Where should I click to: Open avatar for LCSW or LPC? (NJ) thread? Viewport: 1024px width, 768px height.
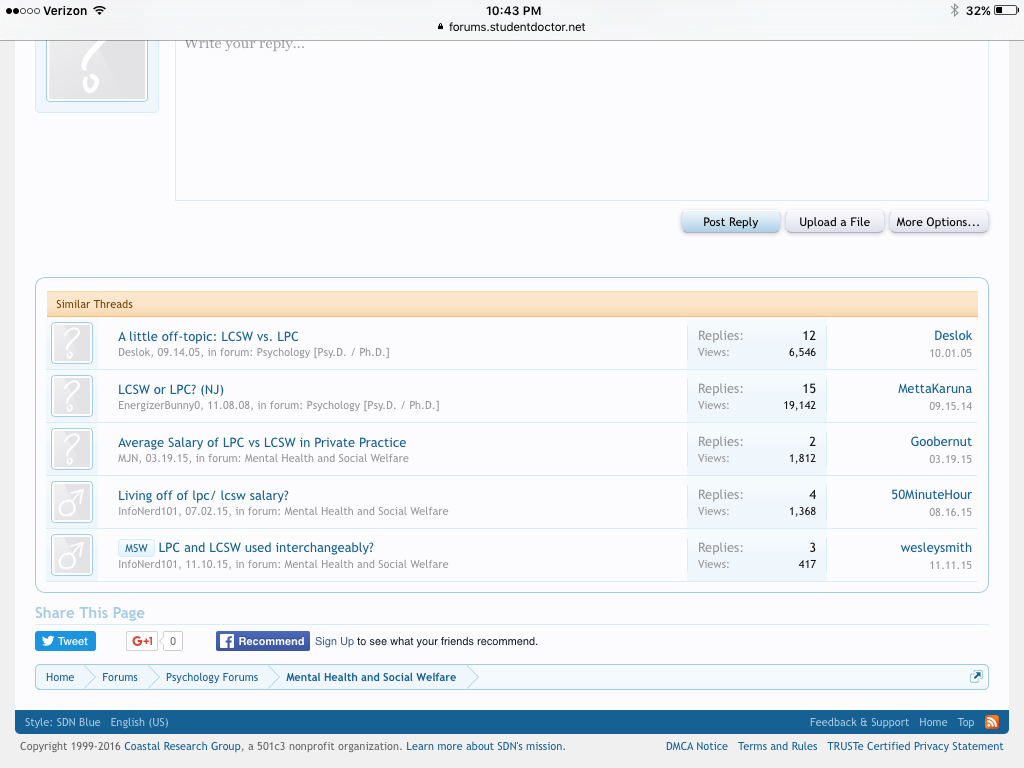pos(71,396)
